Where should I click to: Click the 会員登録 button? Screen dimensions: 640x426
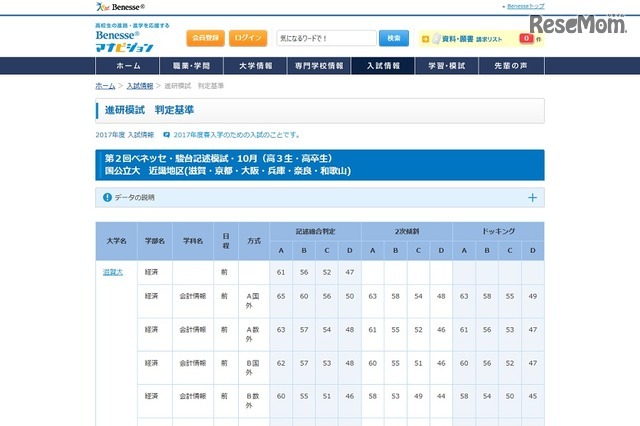[205, 38]
